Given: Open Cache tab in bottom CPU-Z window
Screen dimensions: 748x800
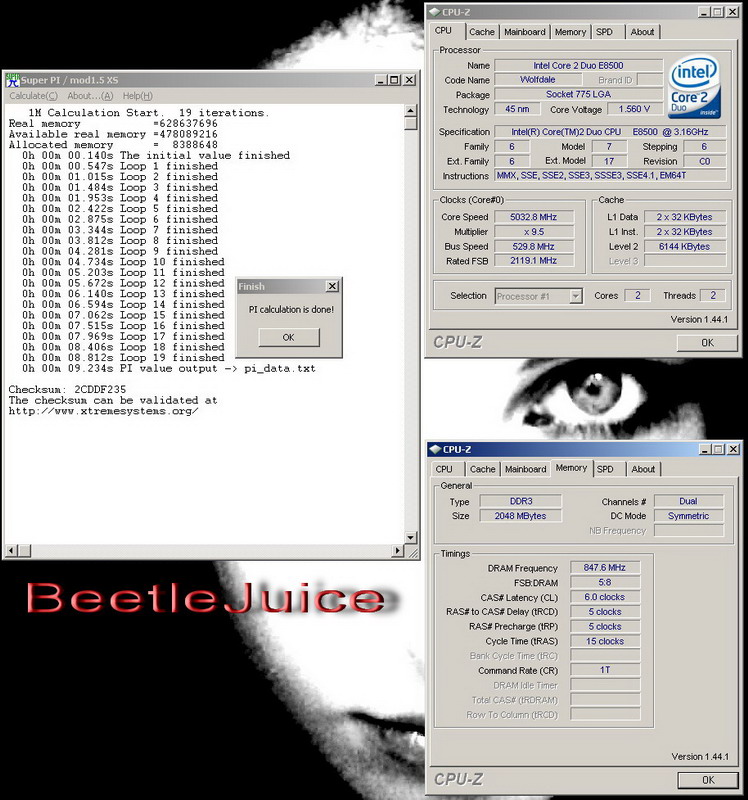Looking at the screenshot, I should coord(483,469).
